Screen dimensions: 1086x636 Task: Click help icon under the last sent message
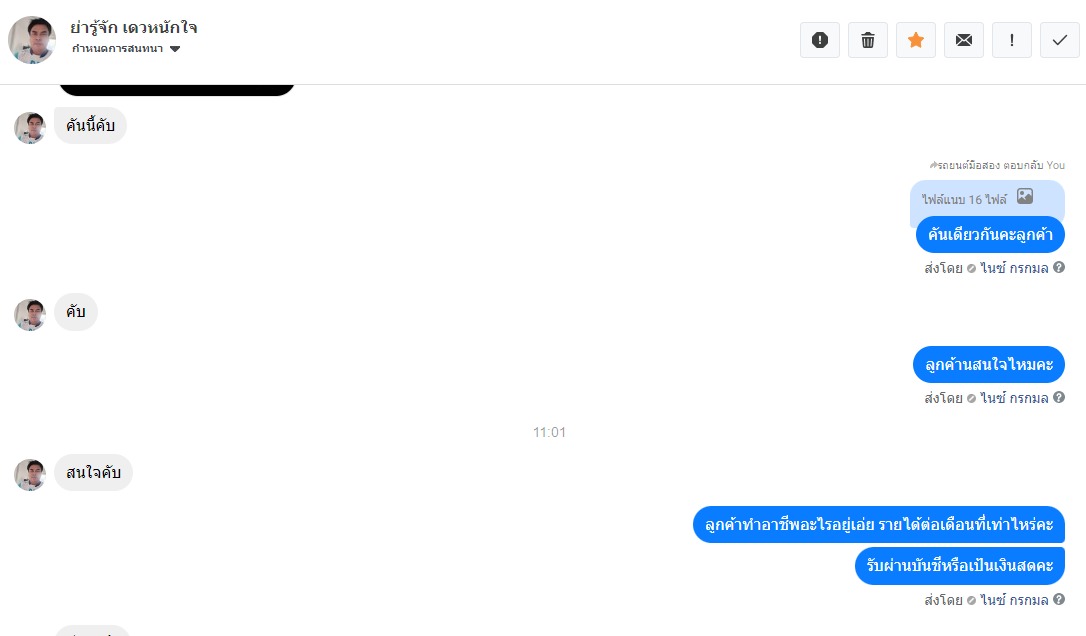coord(1059,599)
